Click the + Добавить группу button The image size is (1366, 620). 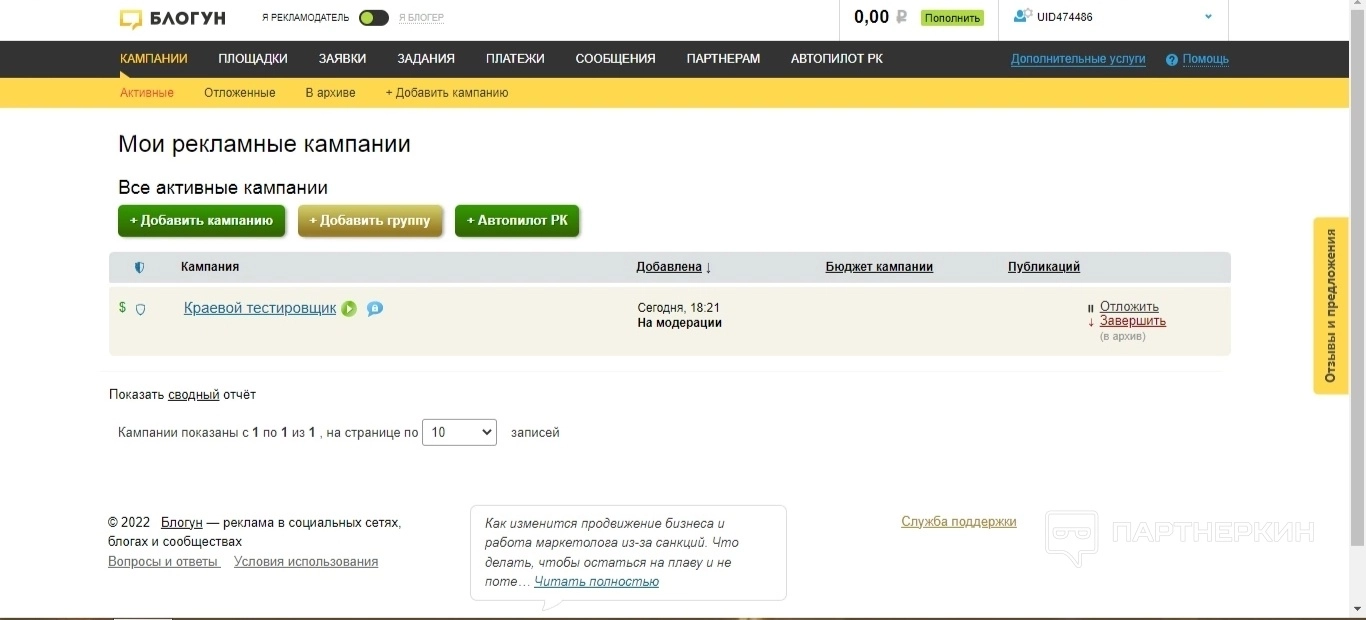tap(370, 221)
